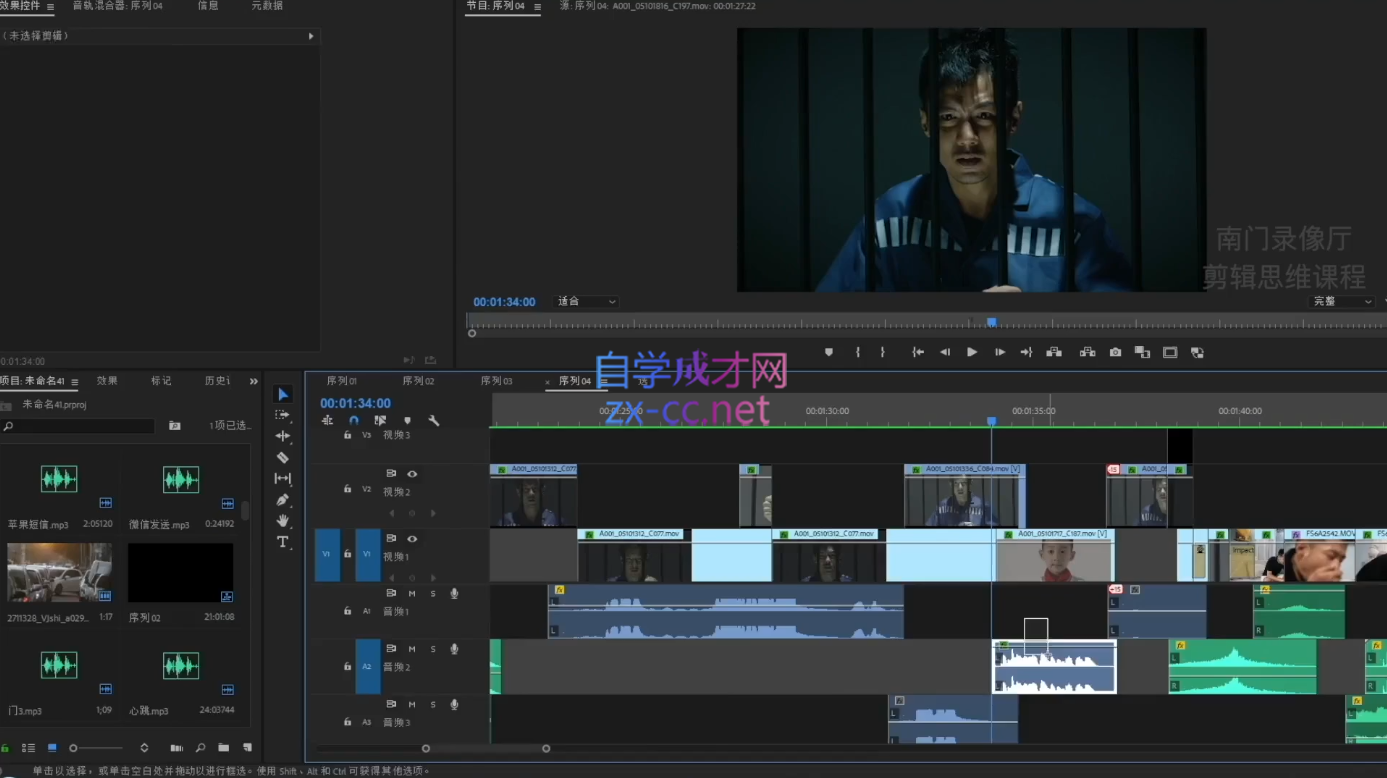Toggle Snap magnet in timeline
The height and width of the screenshot is (778, 1387).
point(353,421)
